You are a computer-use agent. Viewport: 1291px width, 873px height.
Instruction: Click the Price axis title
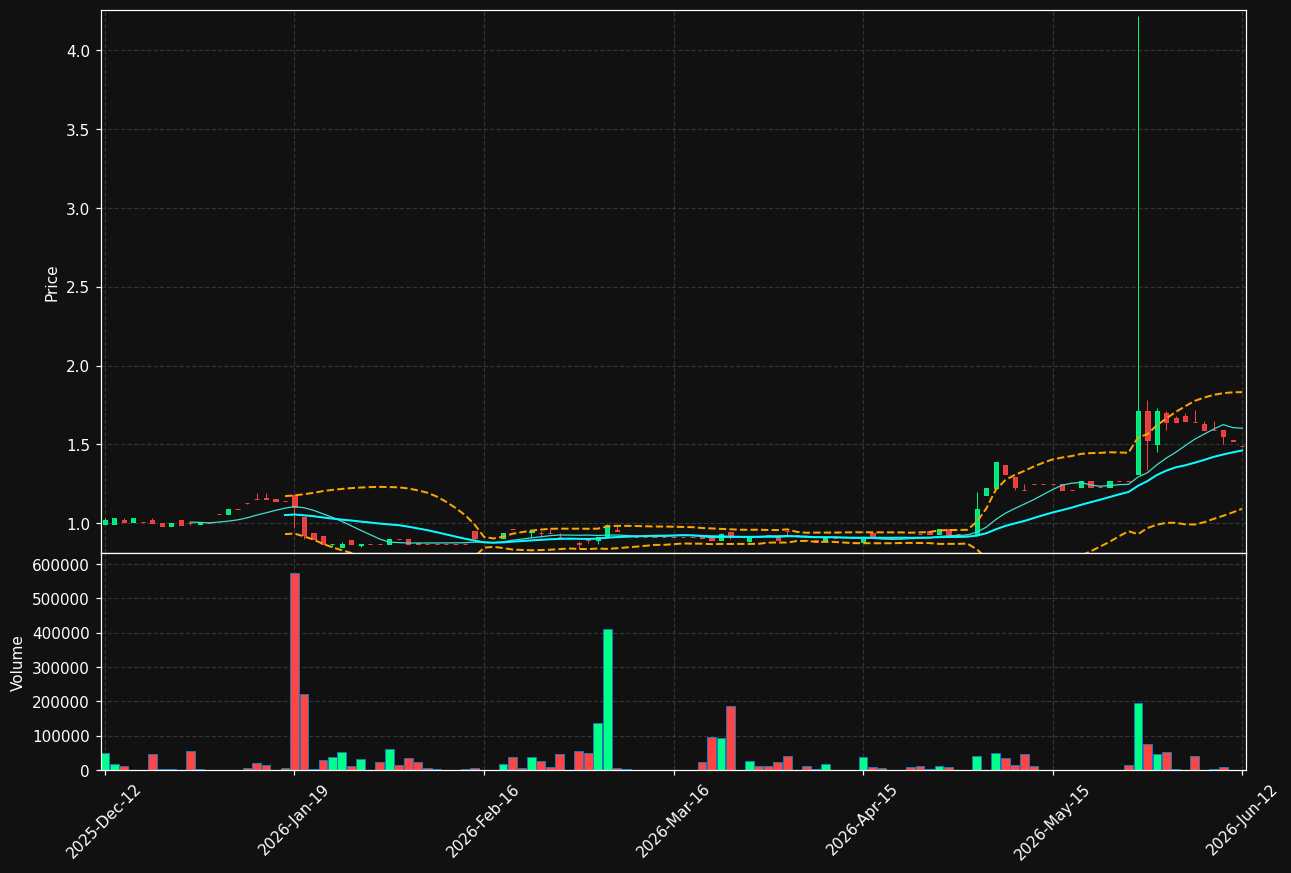coord(52,283)
